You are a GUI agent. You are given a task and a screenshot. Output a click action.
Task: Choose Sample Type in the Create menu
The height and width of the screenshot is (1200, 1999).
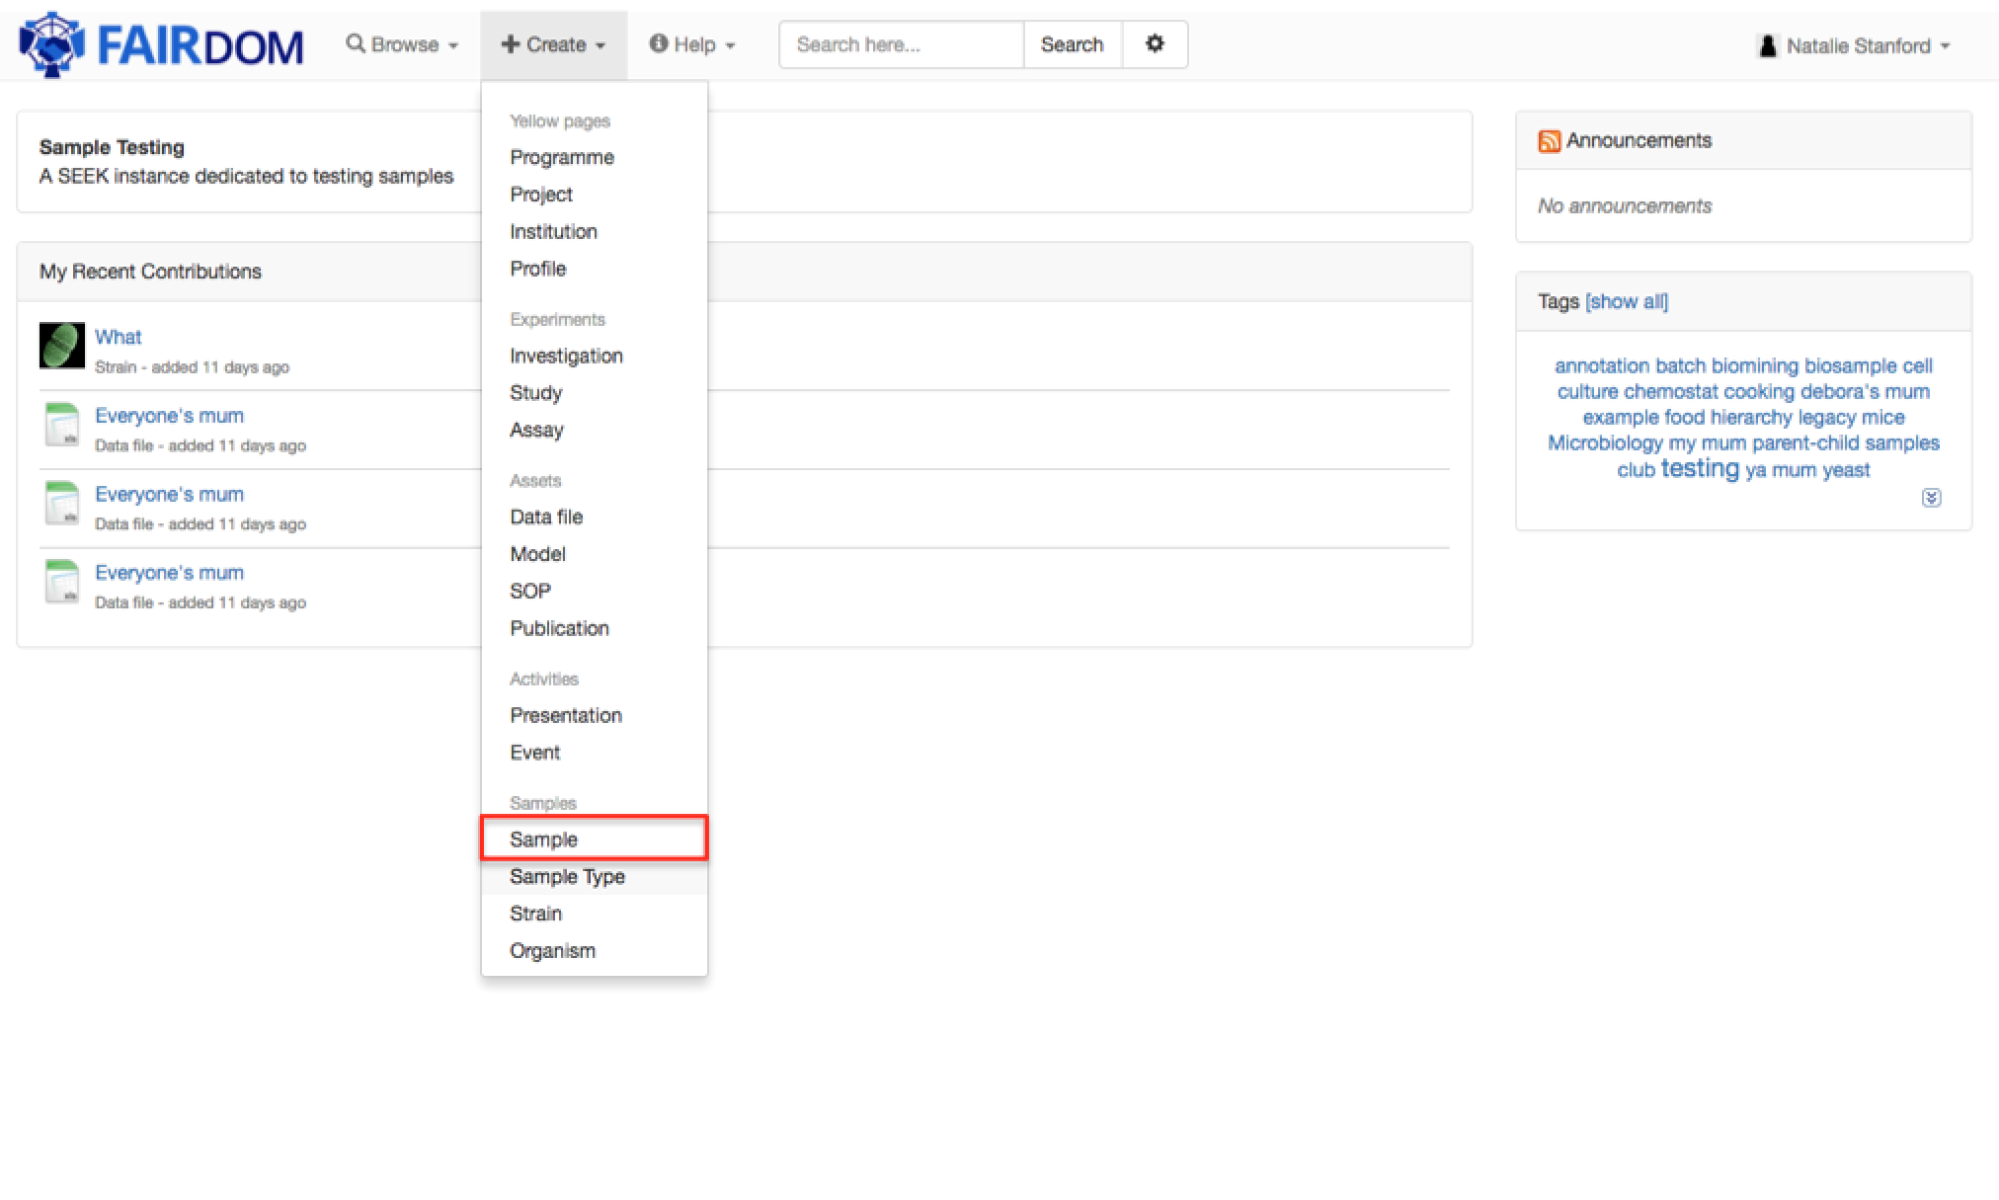click(x=567, y=876)
